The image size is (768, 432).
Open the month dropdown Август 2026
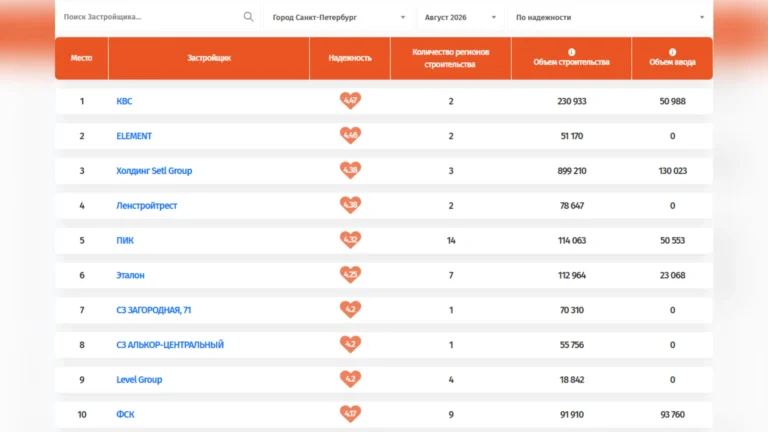[x=460, y=17]
